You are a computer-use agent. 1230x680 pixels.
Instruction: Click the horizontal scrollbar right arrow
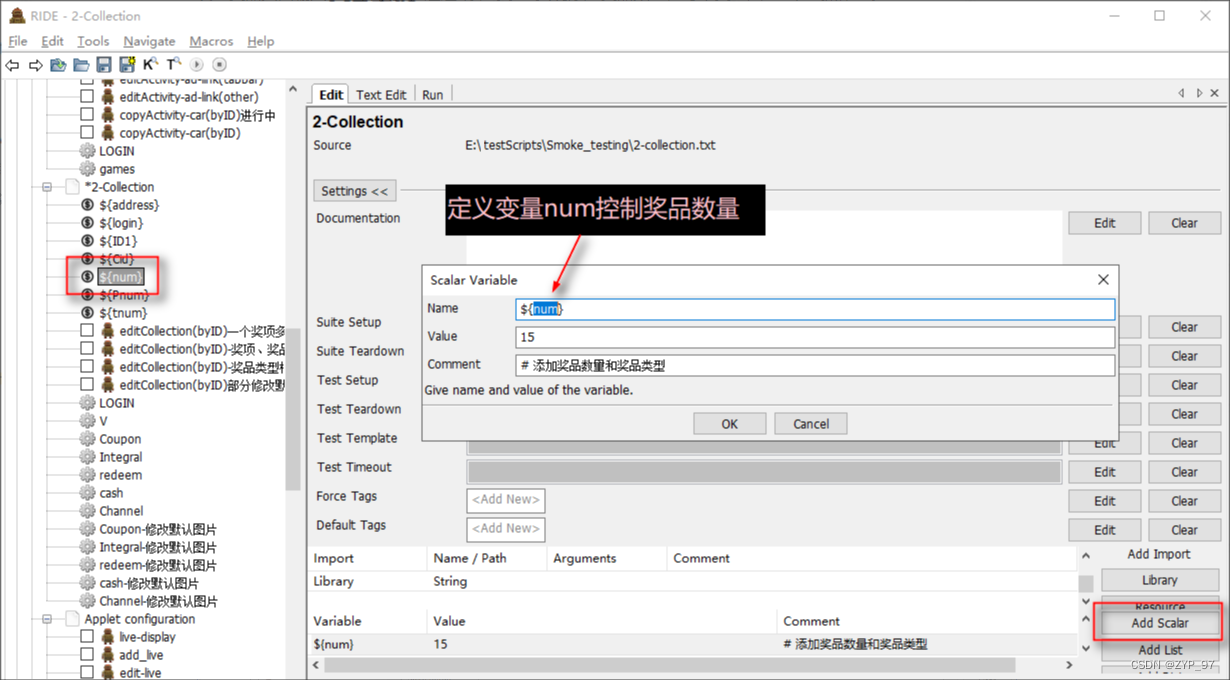(x=1071, y=665)
